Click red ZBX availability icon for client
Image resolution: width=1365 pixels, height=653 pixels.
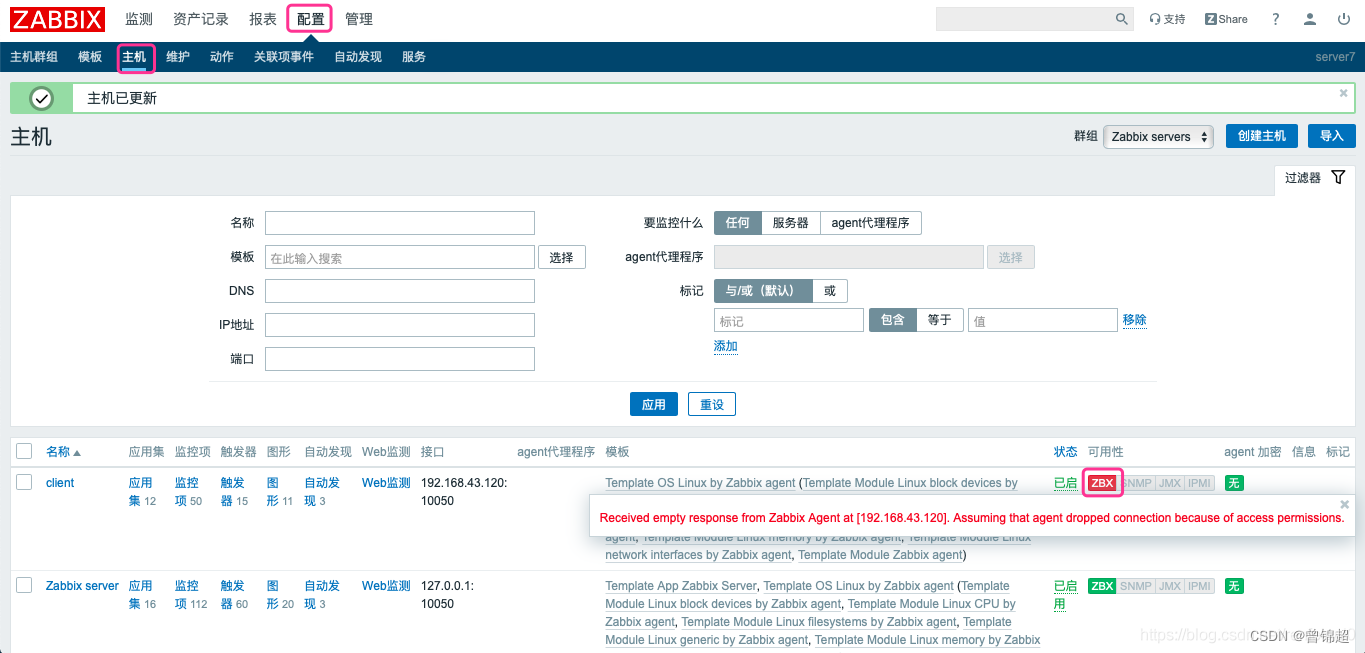[x=1102, y=483]
